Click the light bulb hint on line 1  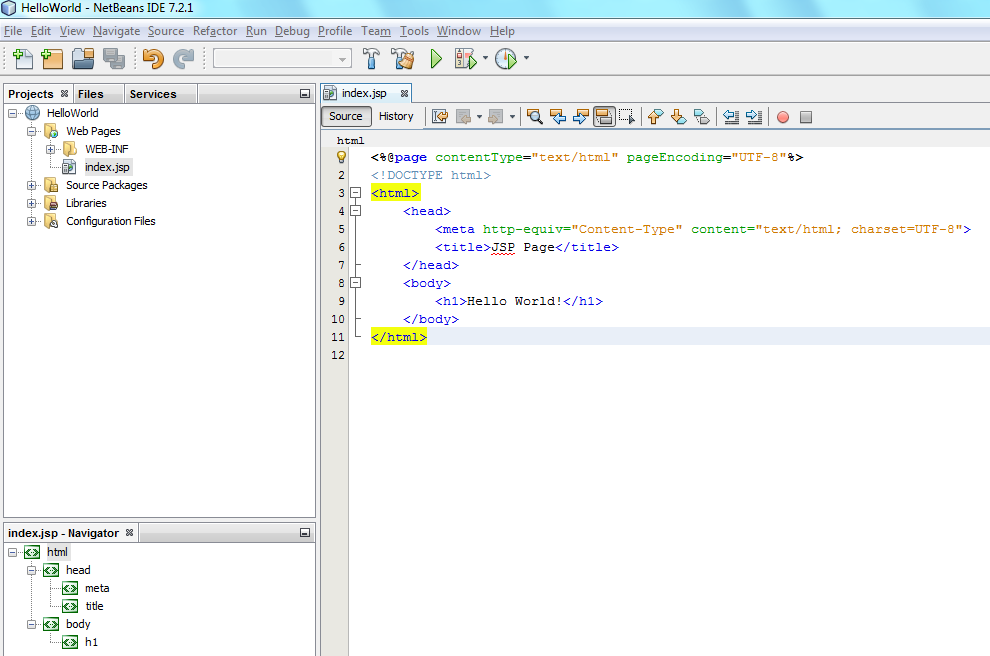coord(341,157)
